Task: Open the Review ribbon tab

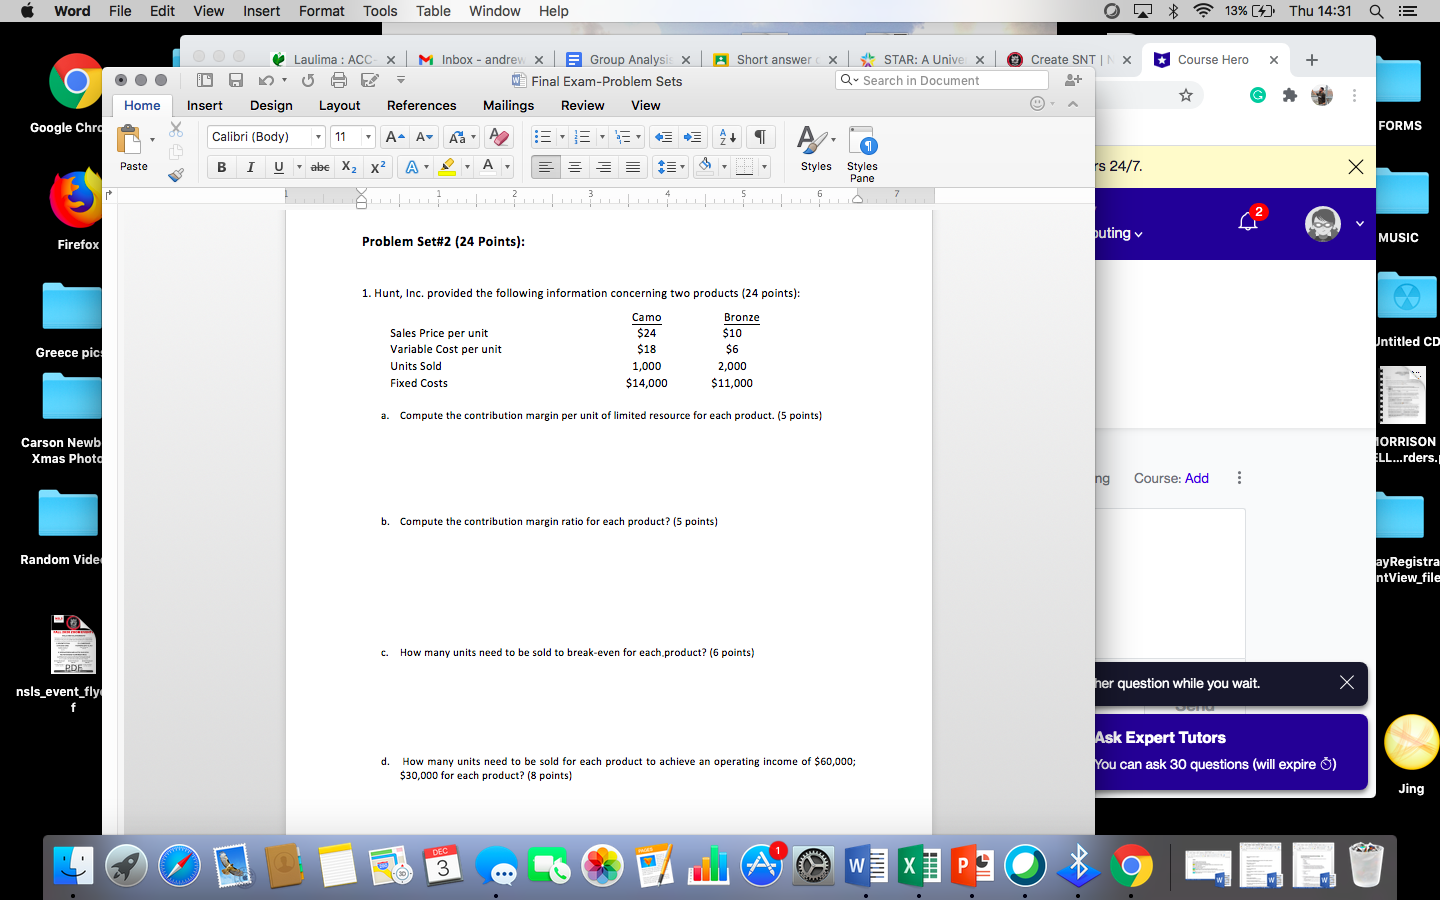Action: pyautogui.click(x=582, y=105)
